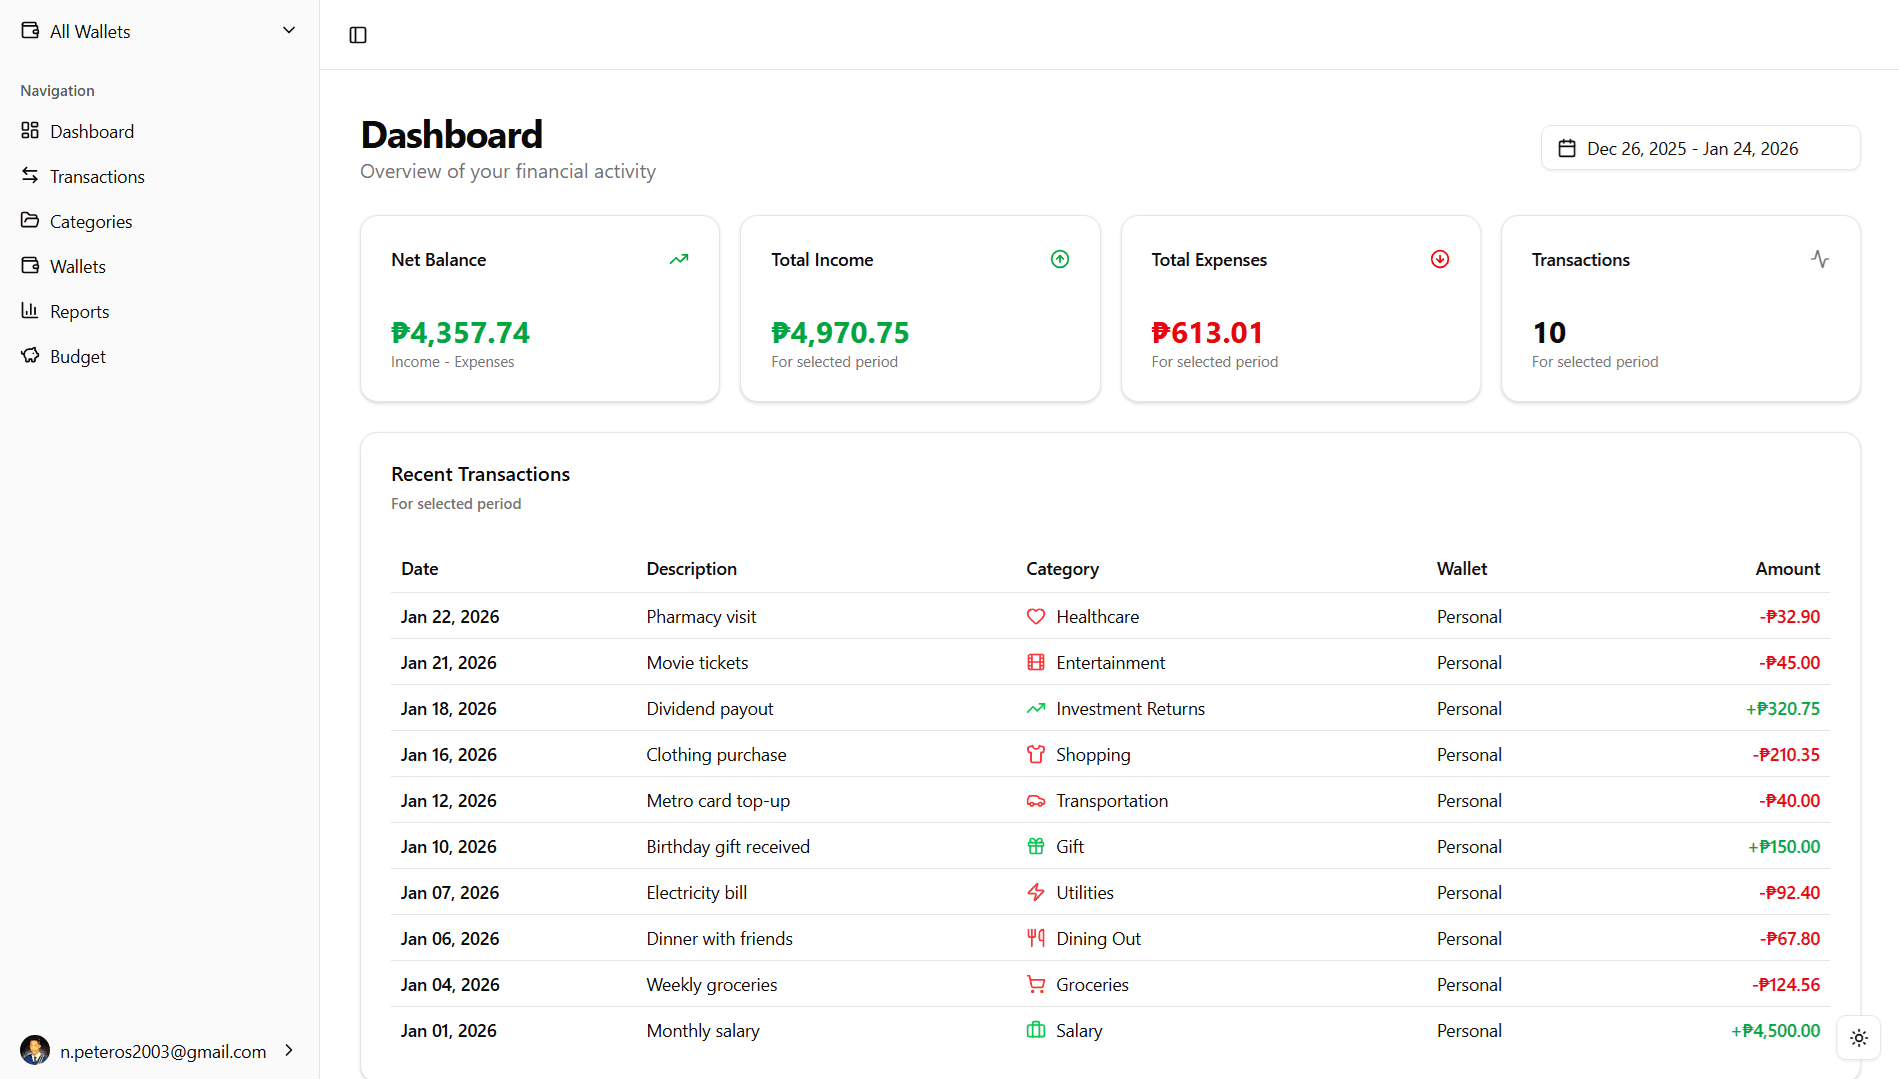Viewport: 1899px width, 1079px height.
Task: Click the Net Balance trending-up icon
Action: tap(679, 259)
